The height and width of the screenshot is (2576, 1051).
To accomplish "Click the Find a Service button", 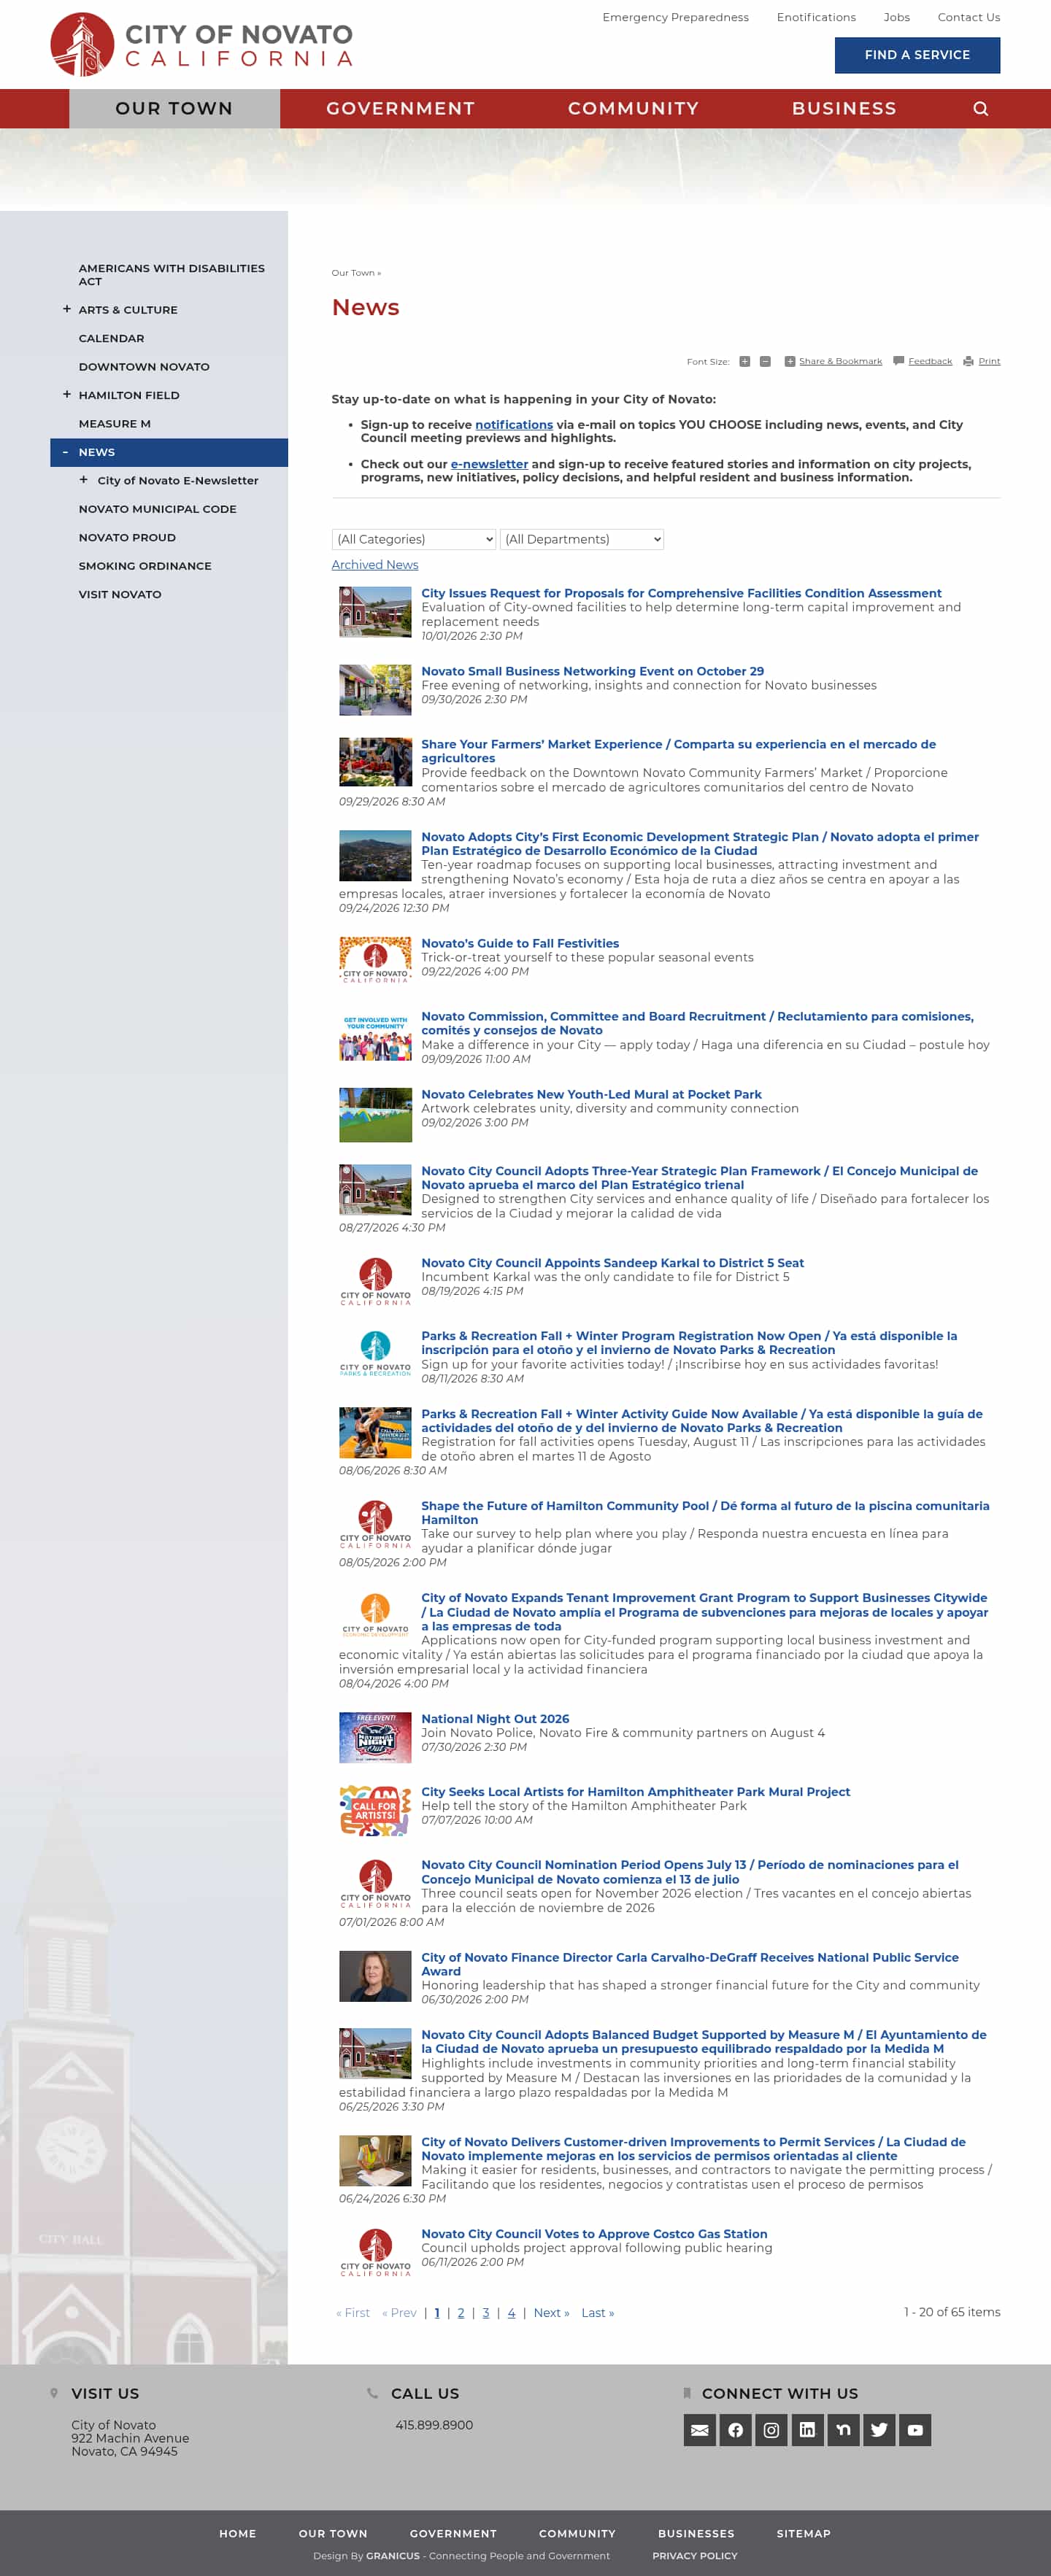I will coord(917,55).
